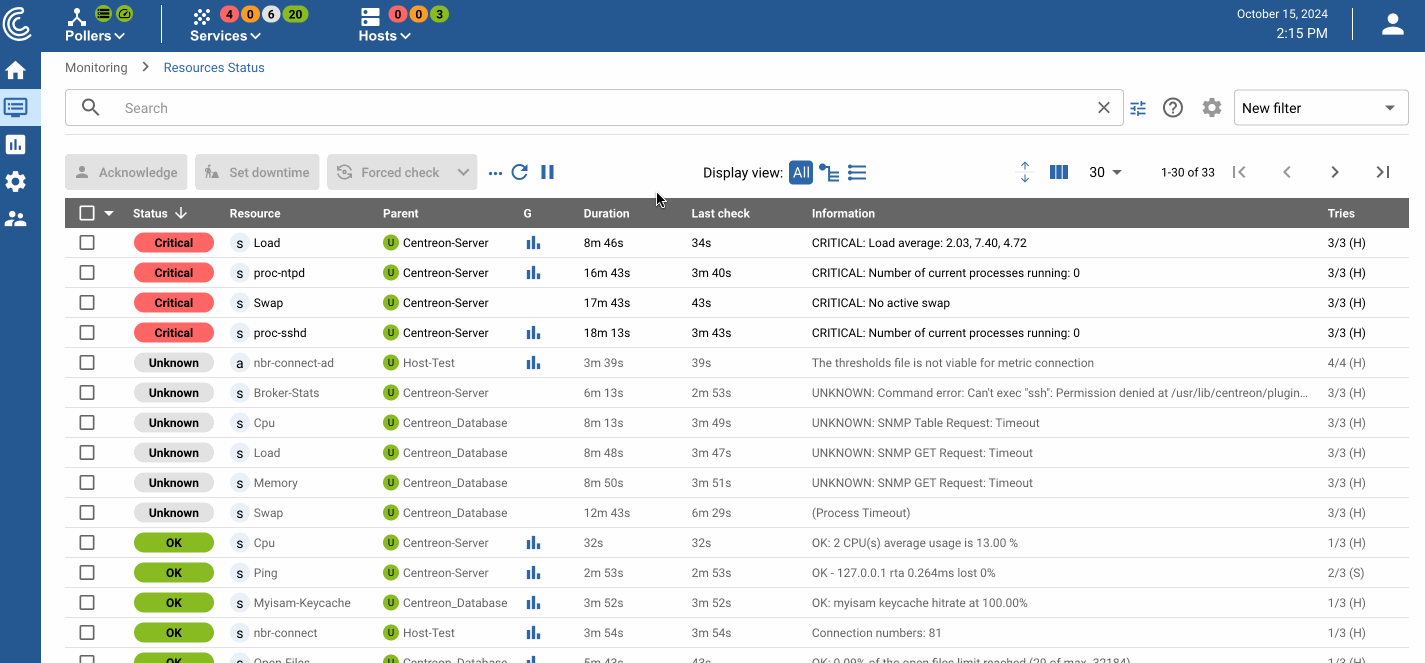Go to last page
This screenshot has height=663, width=1425.
click(x=1383, y=172)
